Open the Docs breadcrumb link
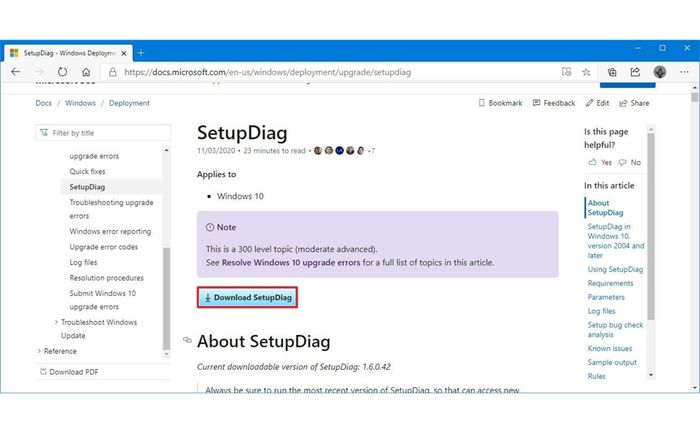The image size is (700, 433). point(43,103)
